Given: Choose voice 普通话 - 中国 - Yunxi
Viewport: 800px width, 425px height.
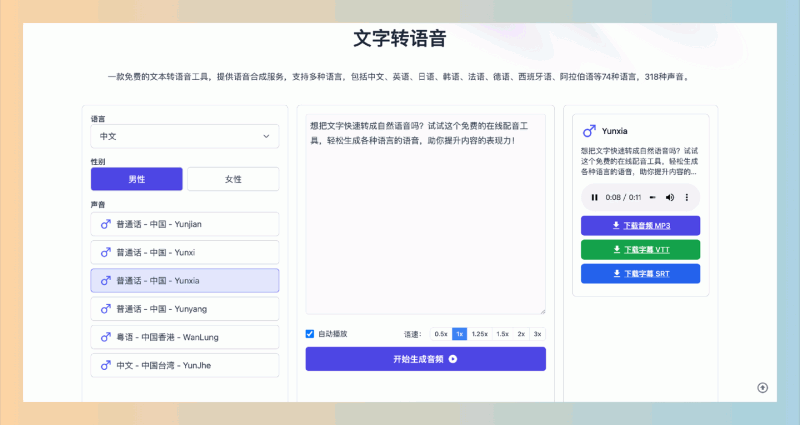Looking at the screenshot, I should click(185, 252).
